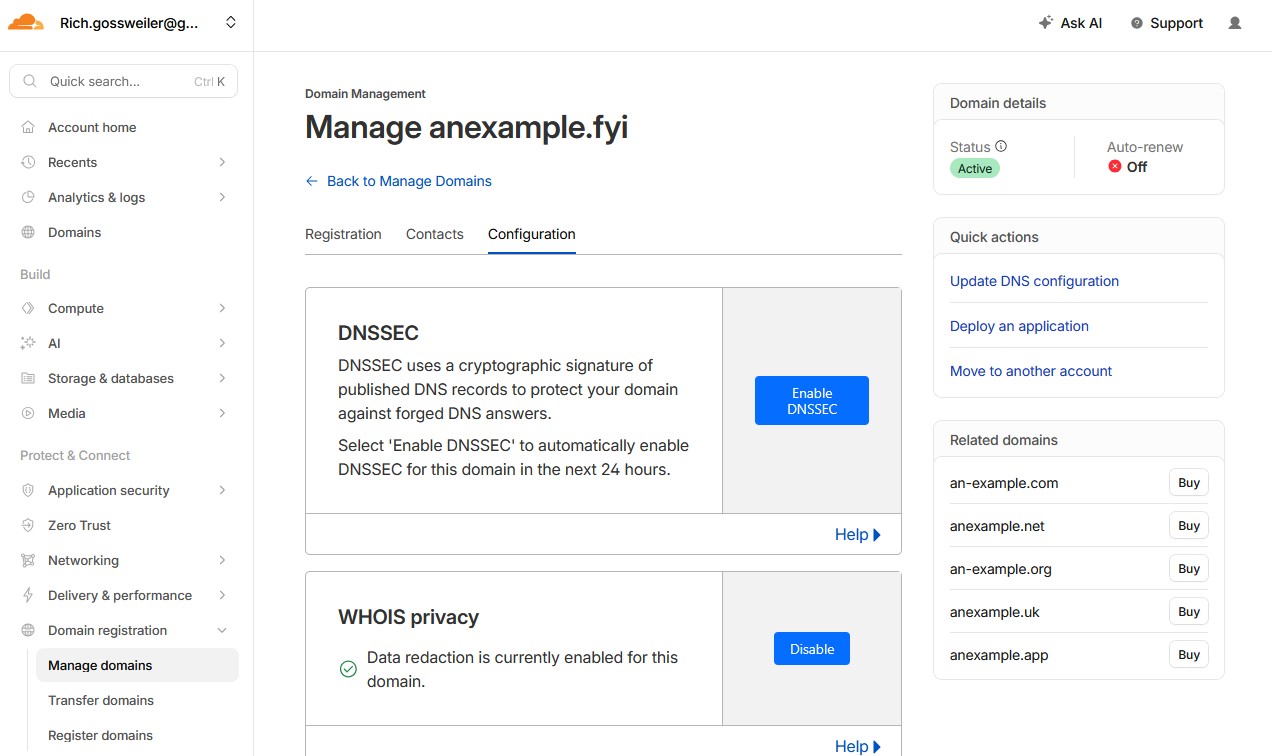
Task: Open the Update DNS configuration link
Action: (x=1034, y=281)
